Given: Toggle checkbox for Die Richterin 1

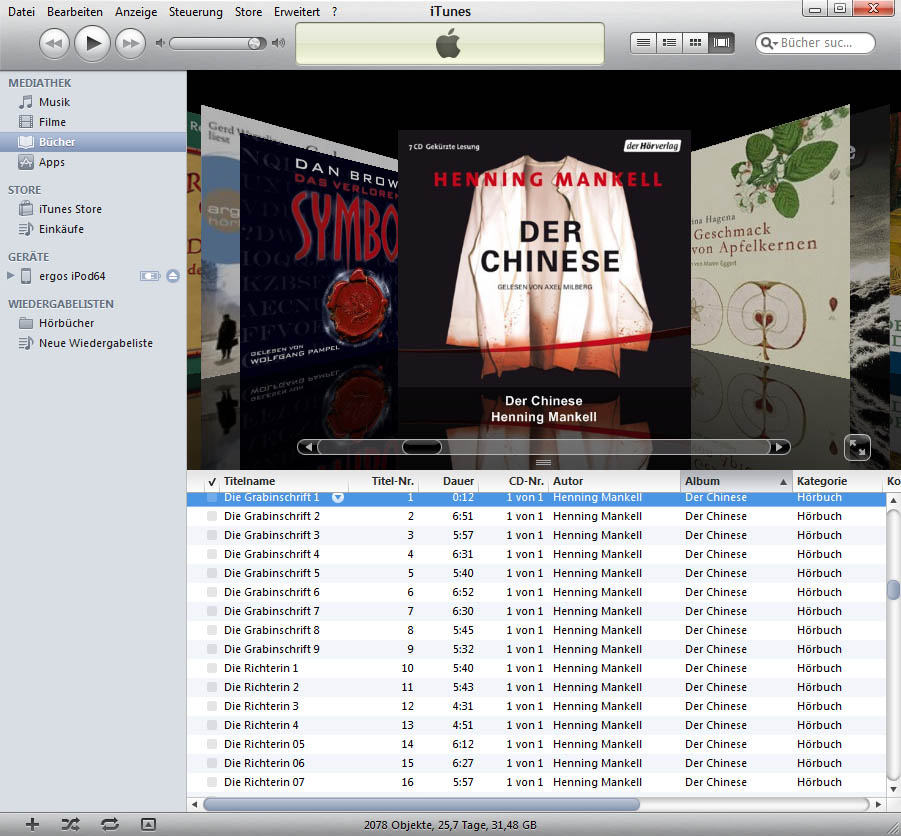Looking at the screenshot, I should pyautogui.click(x=212, y=668).
